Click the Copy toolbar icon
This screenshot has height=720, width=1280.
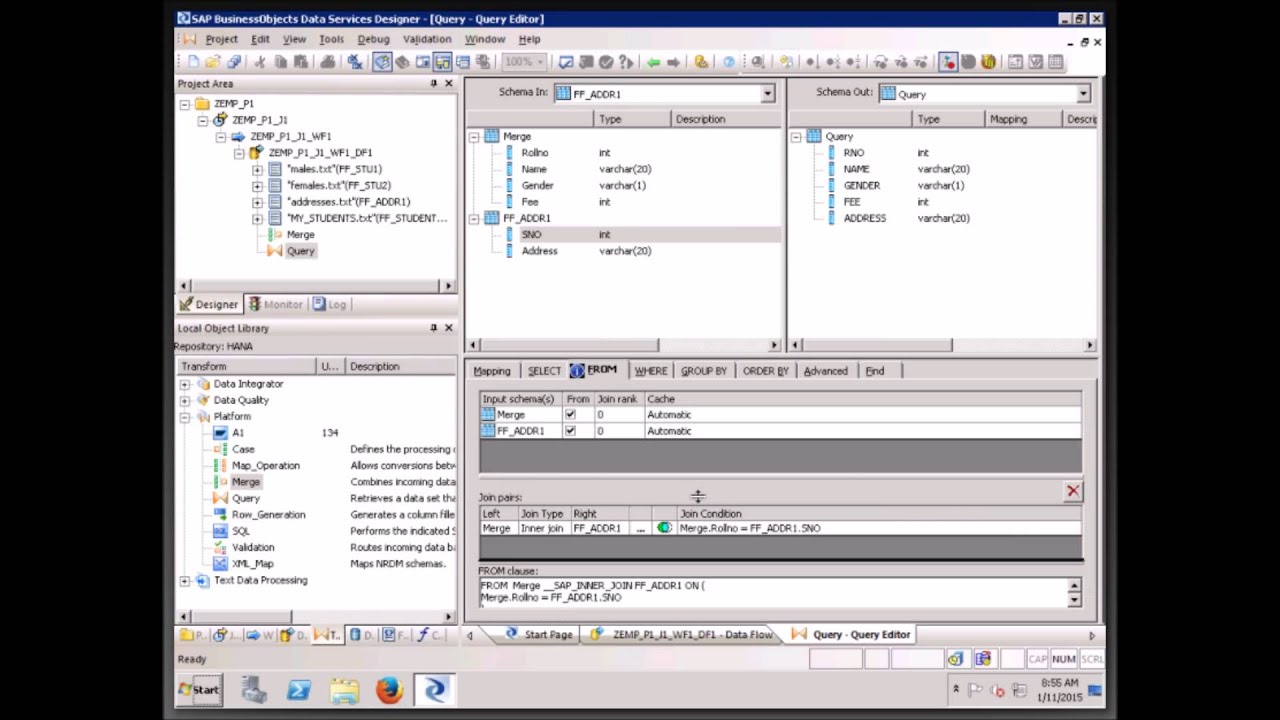[280, 62]
